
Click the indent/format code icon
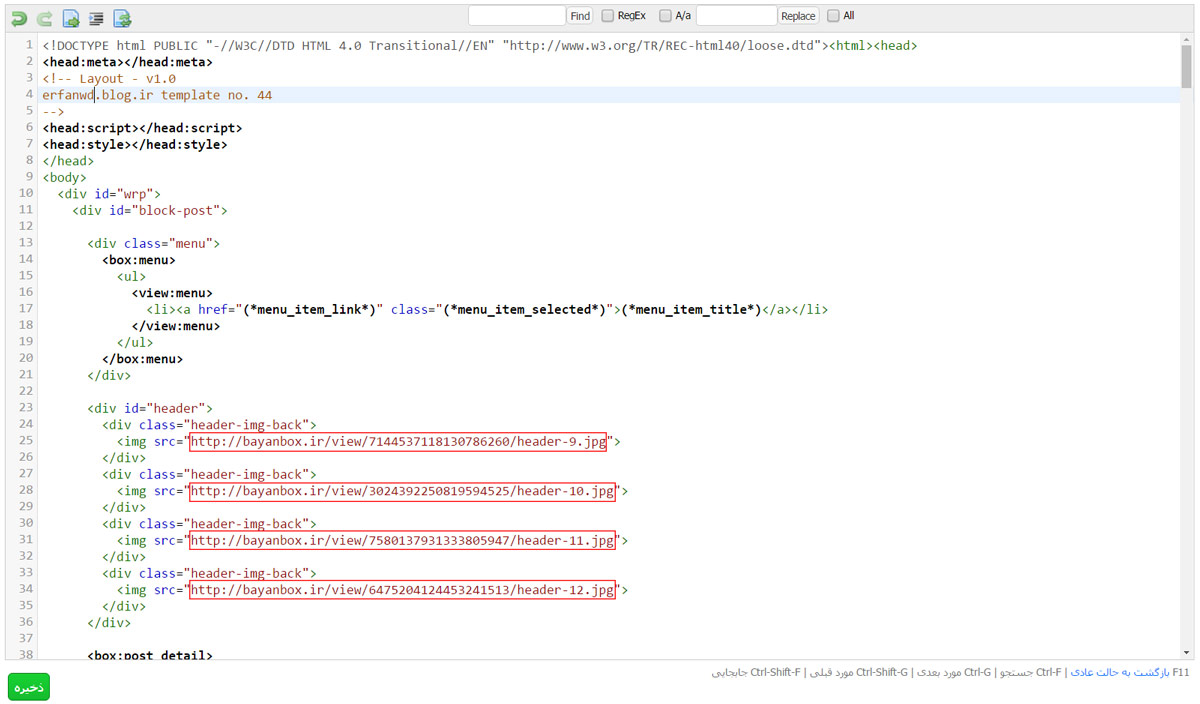97,18
